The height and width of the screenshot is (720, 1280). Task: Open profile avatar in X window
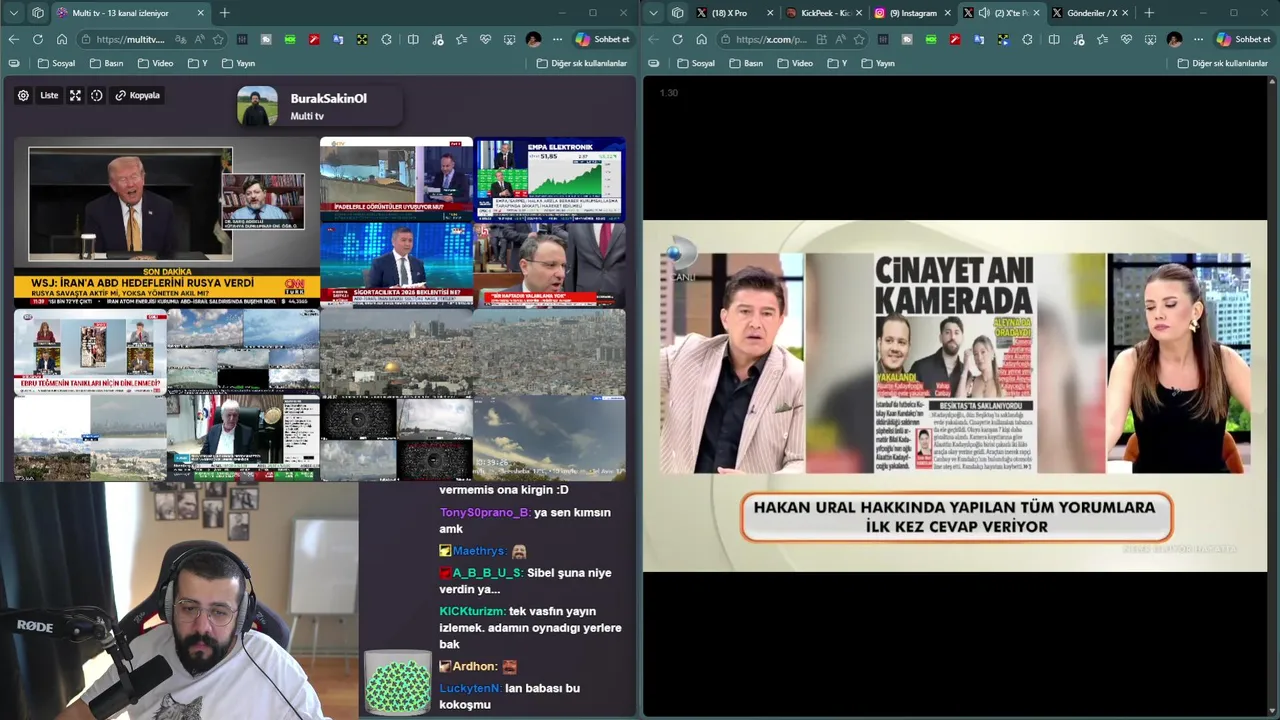coord(1174,39)
